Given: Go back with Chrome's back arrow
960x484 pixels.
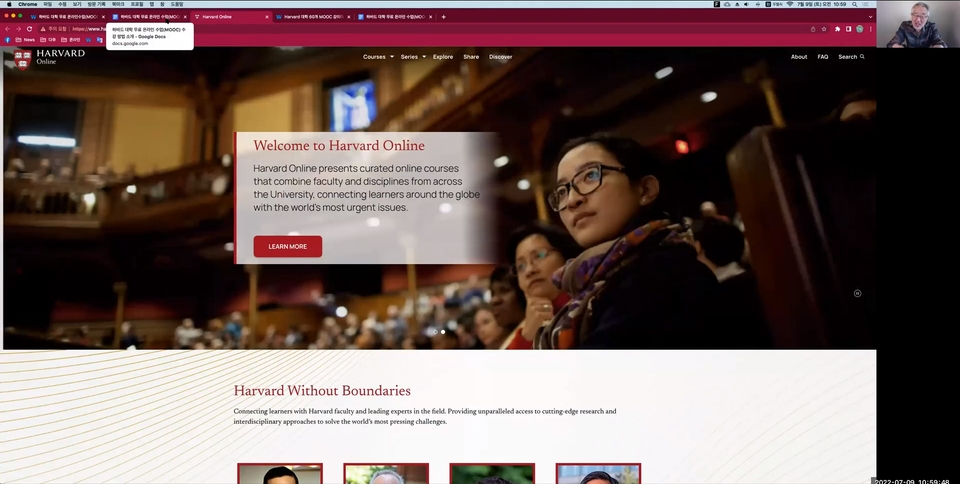Looking at the screenshot, I should pos(7,29).
